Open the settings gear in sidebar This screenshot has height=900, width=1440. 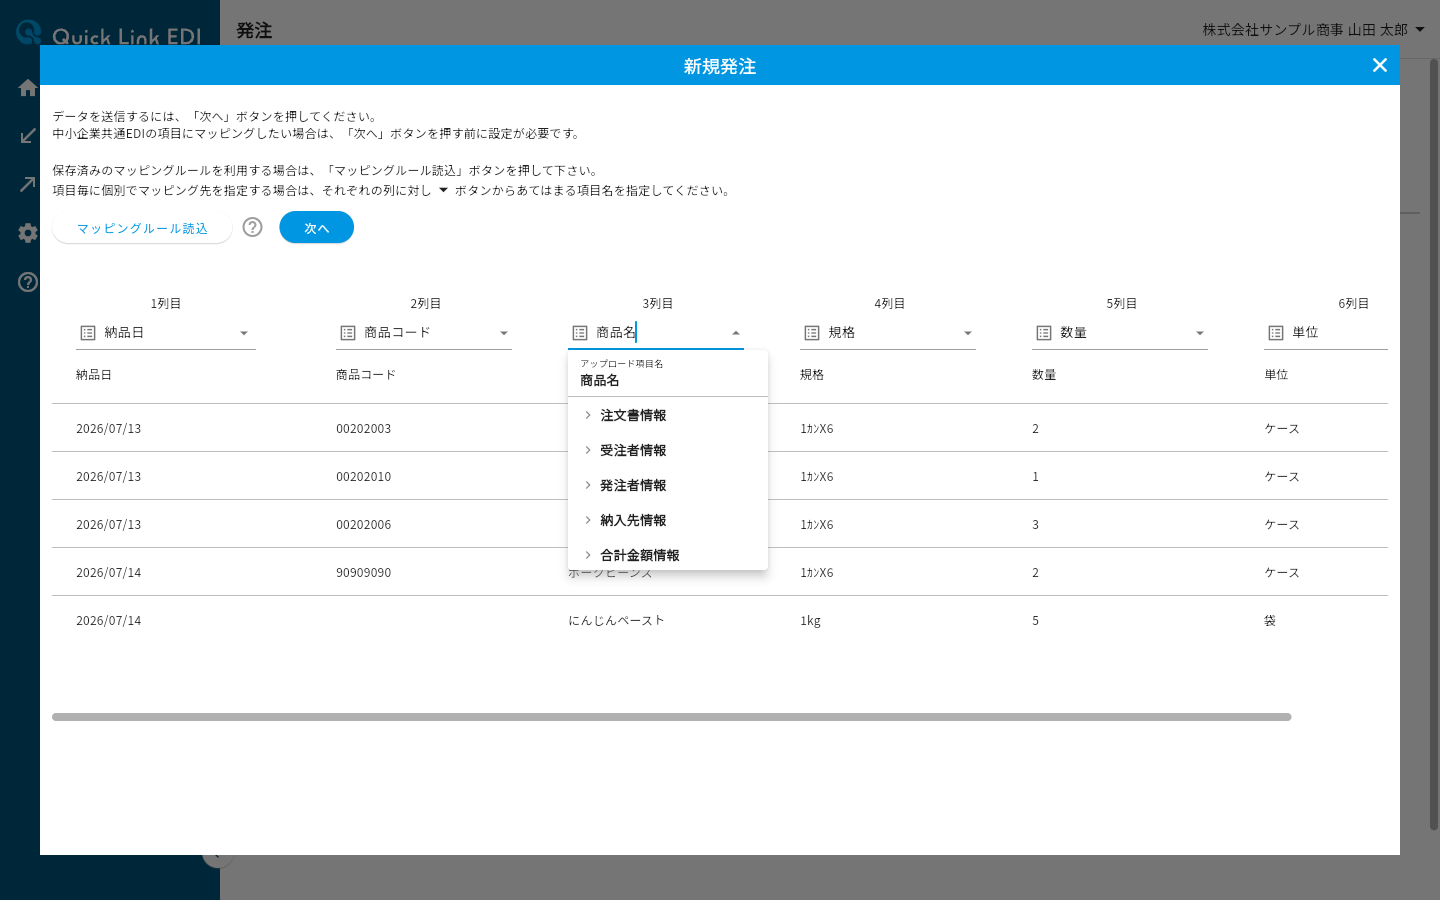[28, 233]
